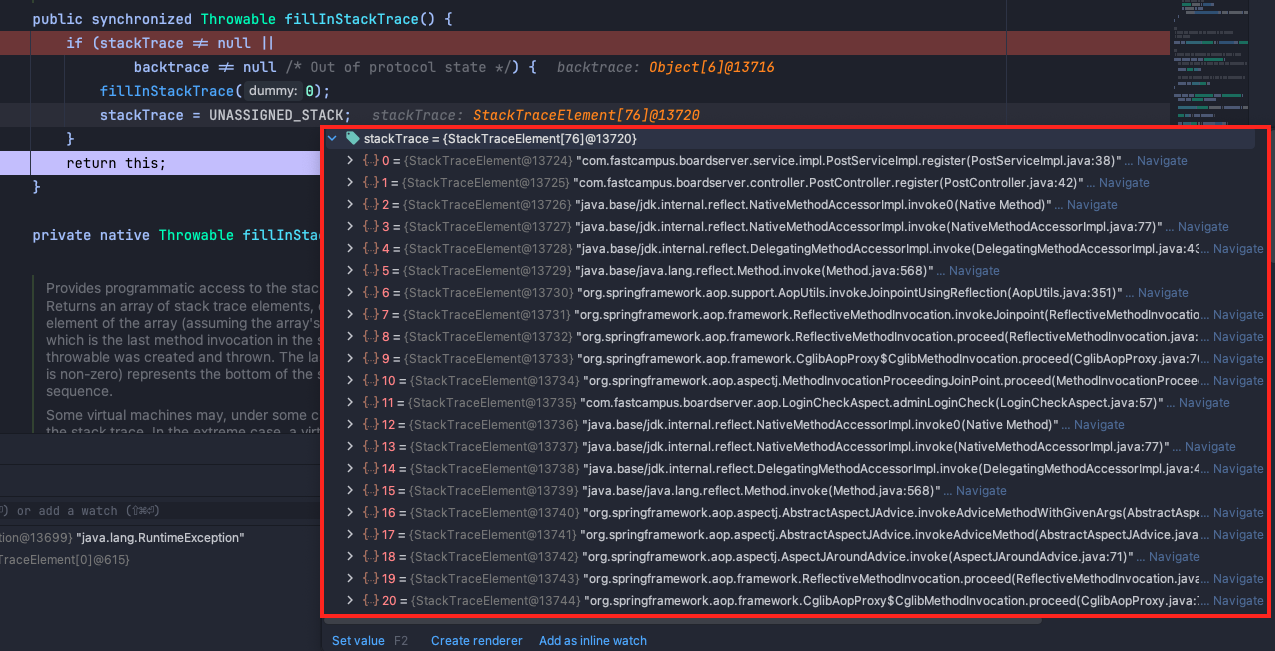The width and height of the screenshot is (1275, 651).
Task: Click the tag icon beside stackTrace root variable
Action: (x=352, y=138)
